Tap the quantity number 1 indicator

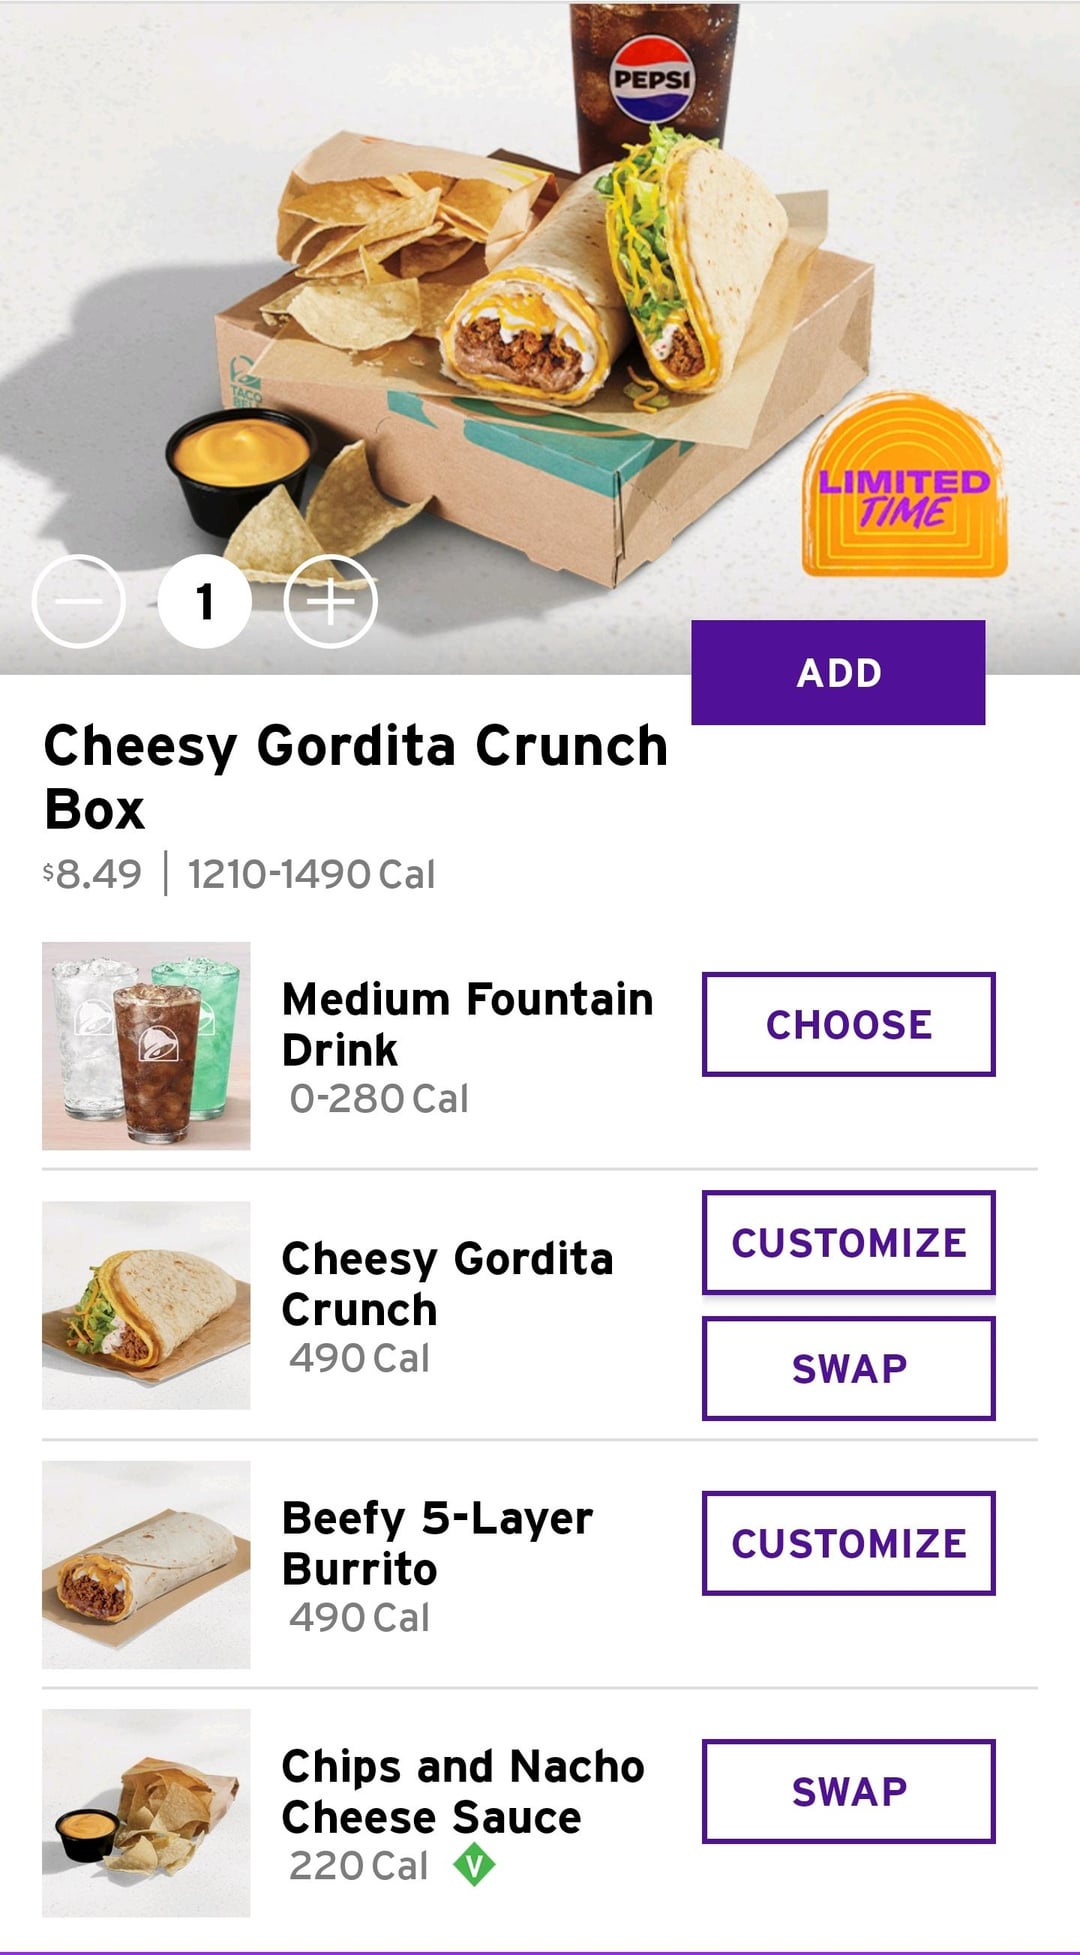tap(205, 601)
